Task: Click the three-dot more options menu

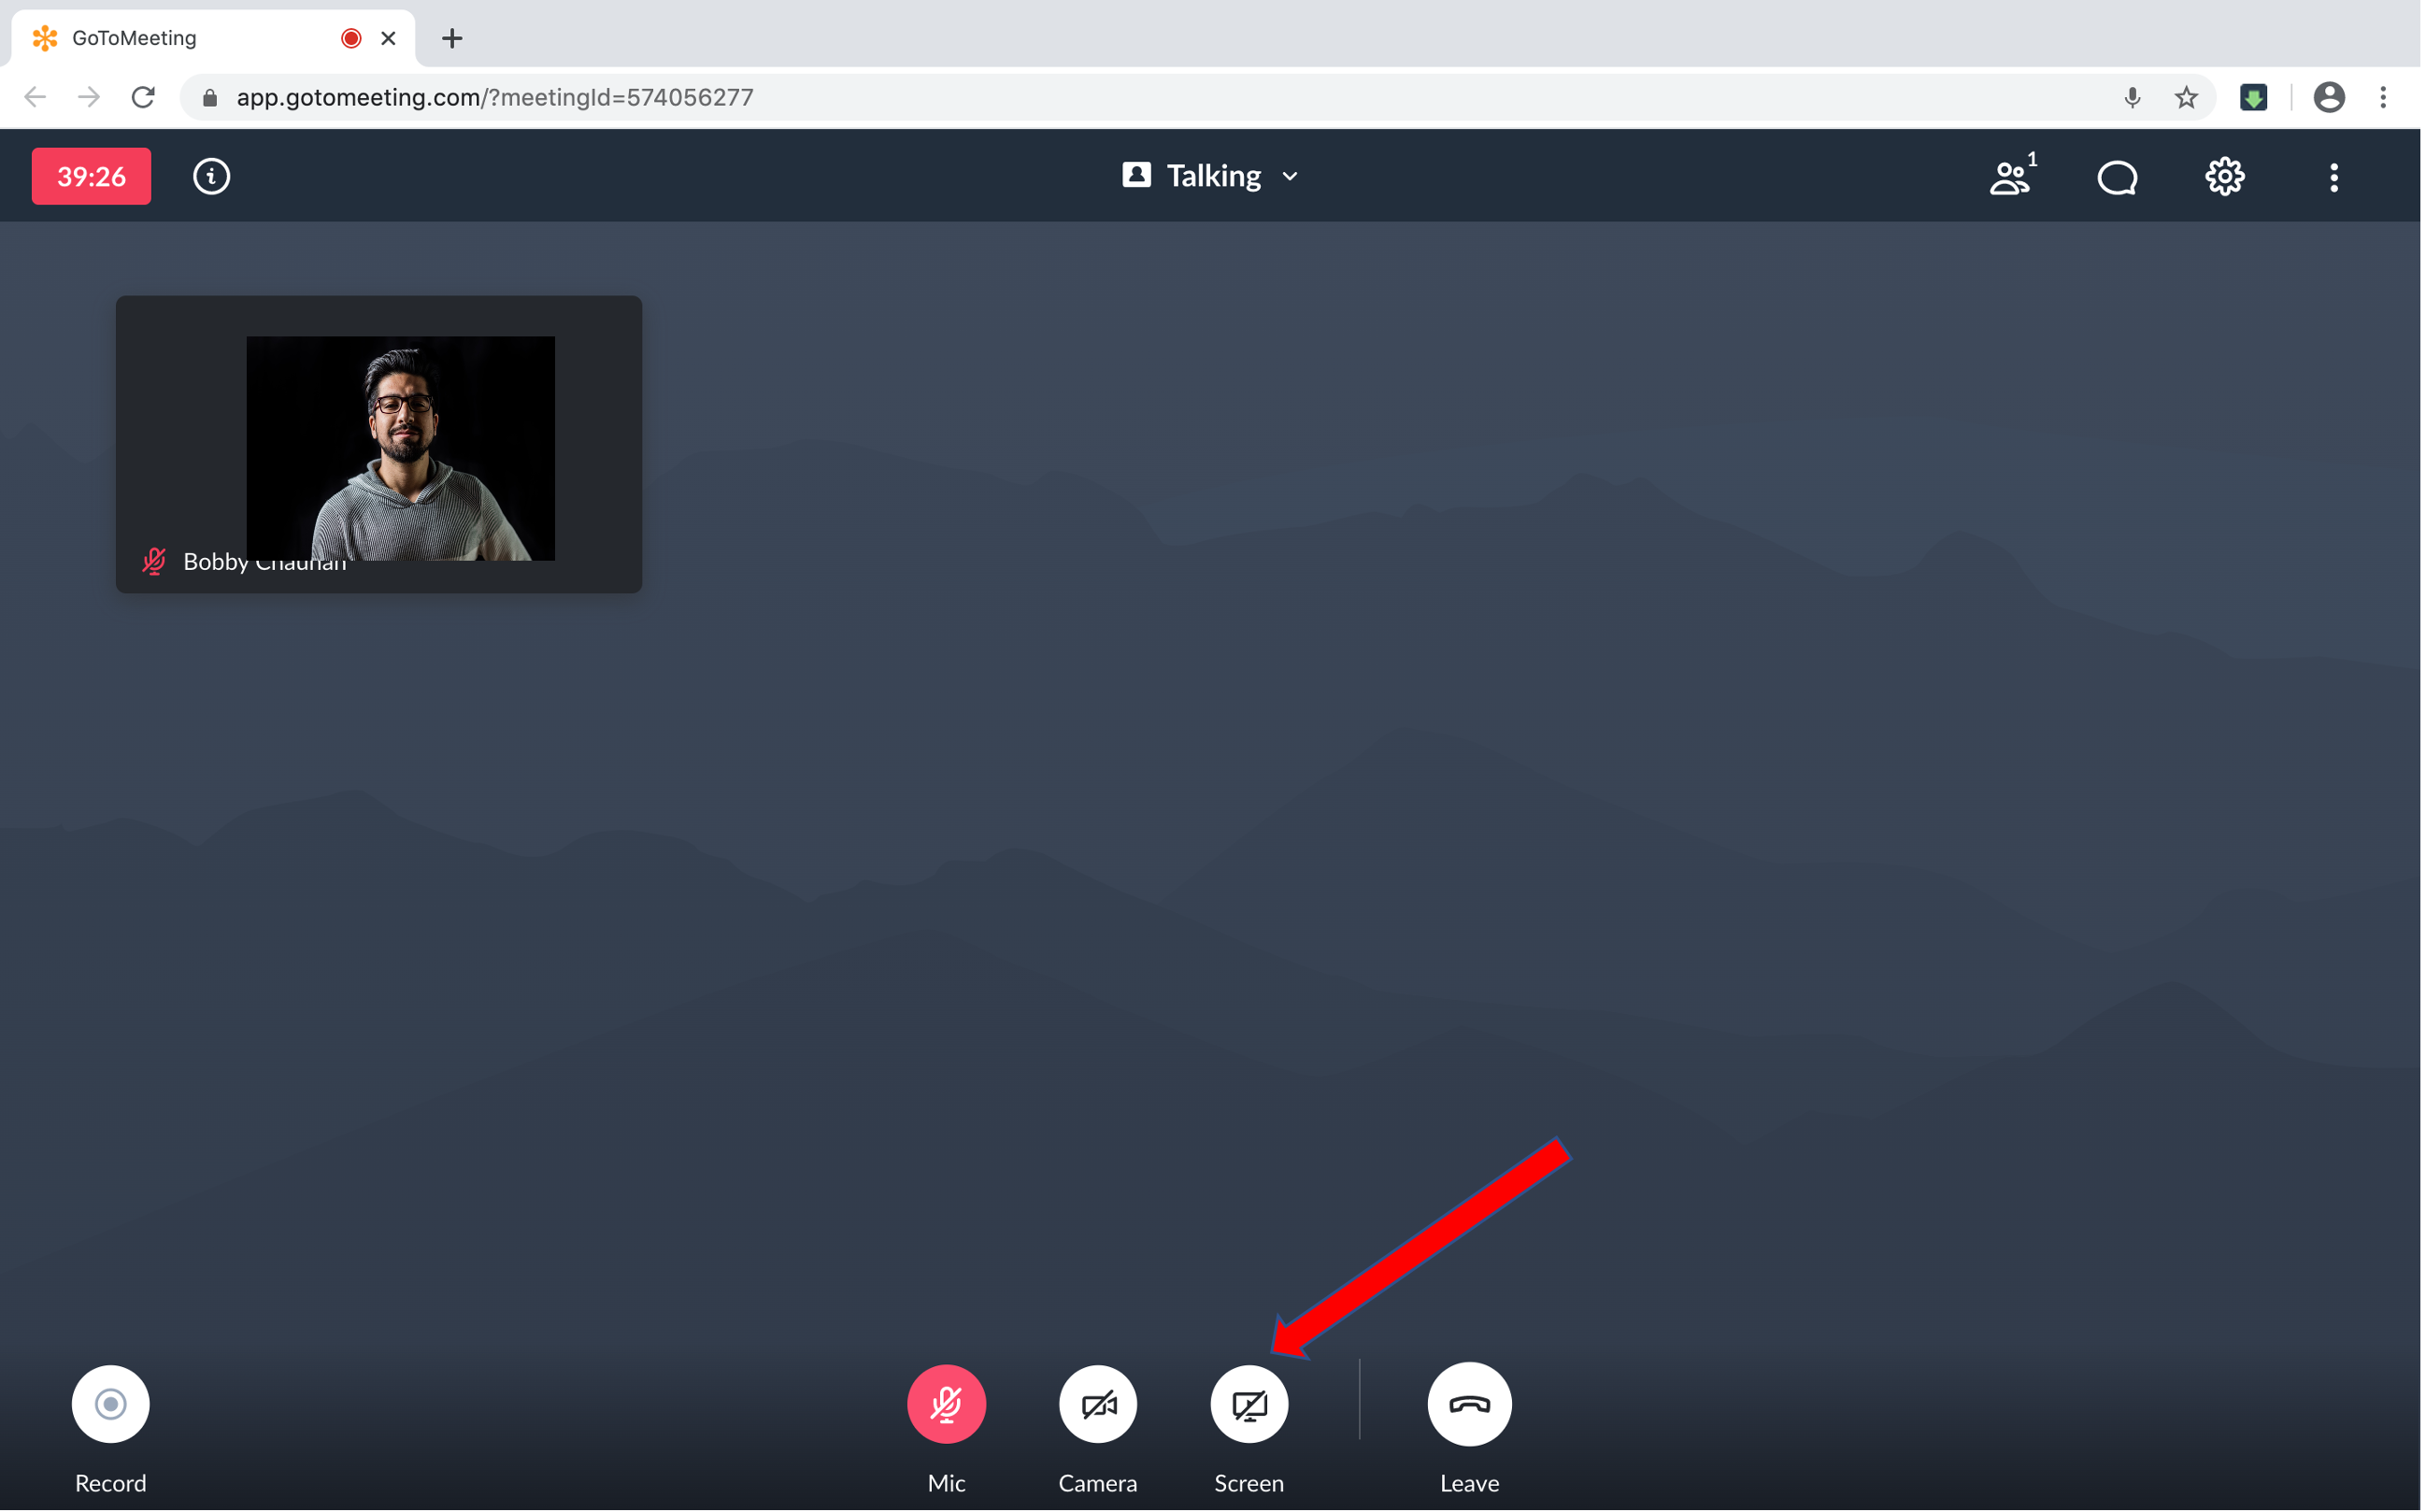Action: point(2333,176)
